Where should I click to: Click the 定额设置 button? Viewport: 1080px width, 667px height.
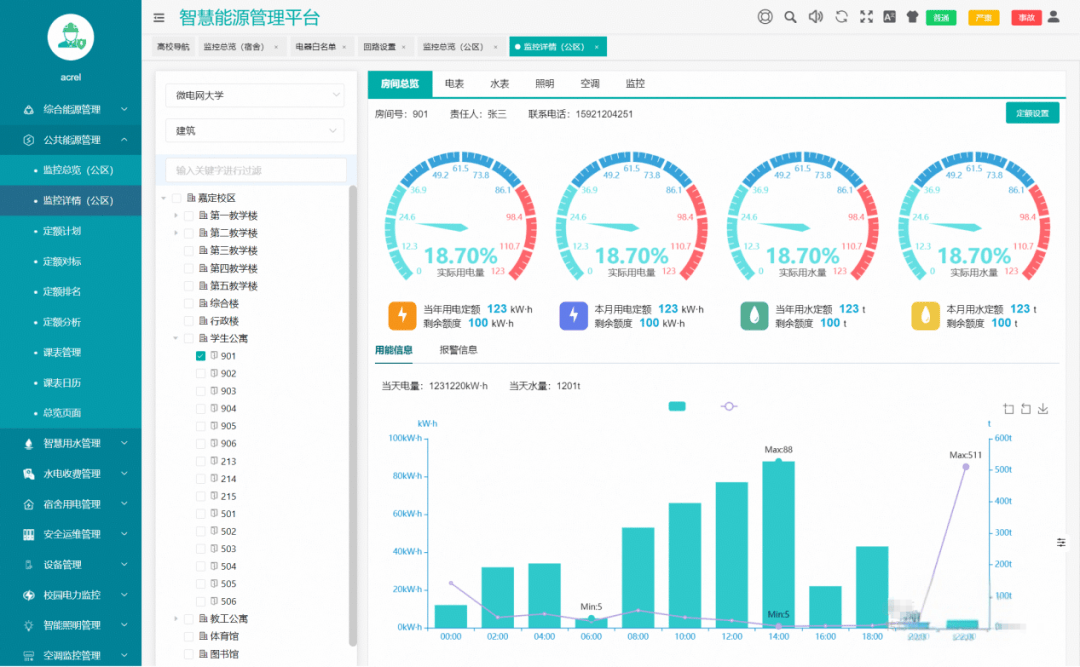click(x=1032, y=114)
